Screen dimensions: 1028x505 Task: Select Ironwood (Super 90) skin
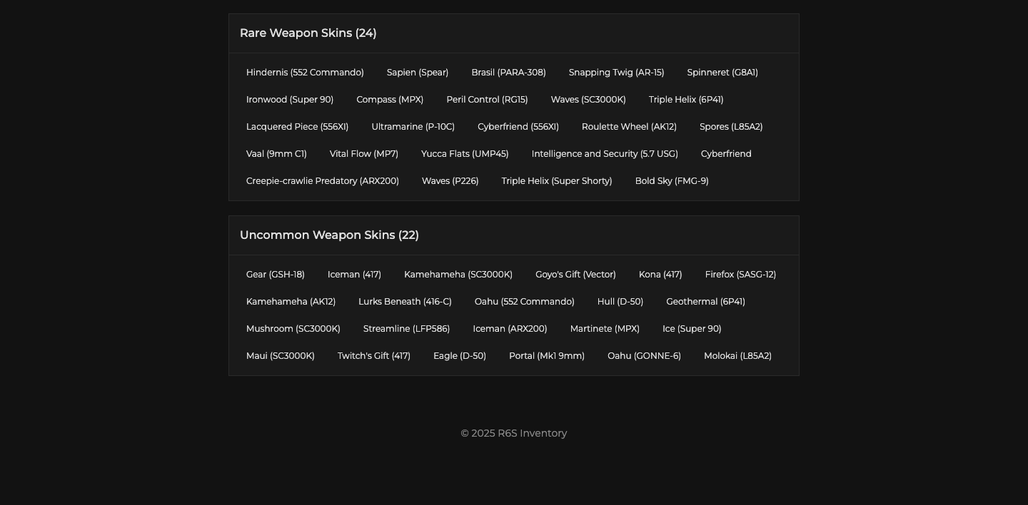(290, 100)
